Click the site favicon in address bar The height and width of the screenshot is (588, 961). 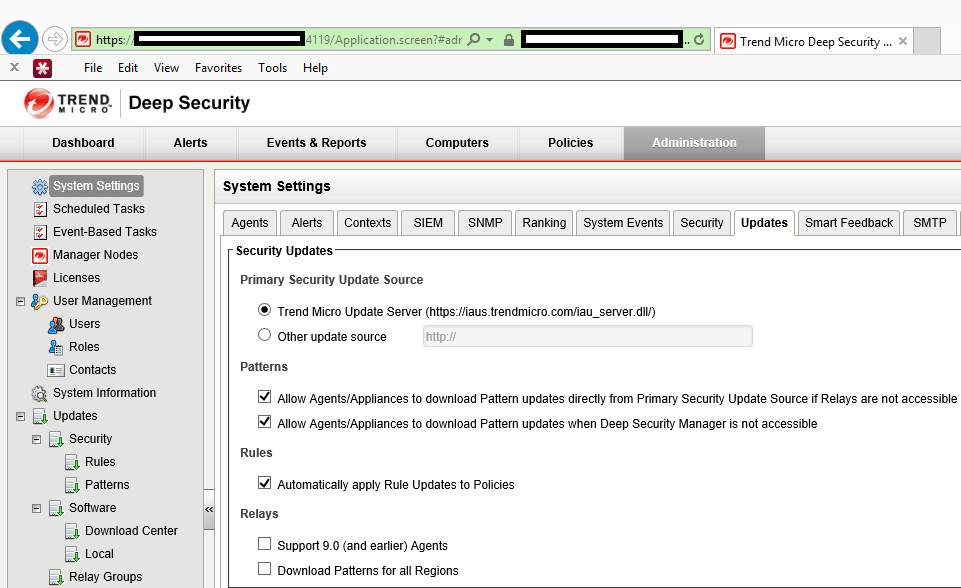(x=83, y=40)
